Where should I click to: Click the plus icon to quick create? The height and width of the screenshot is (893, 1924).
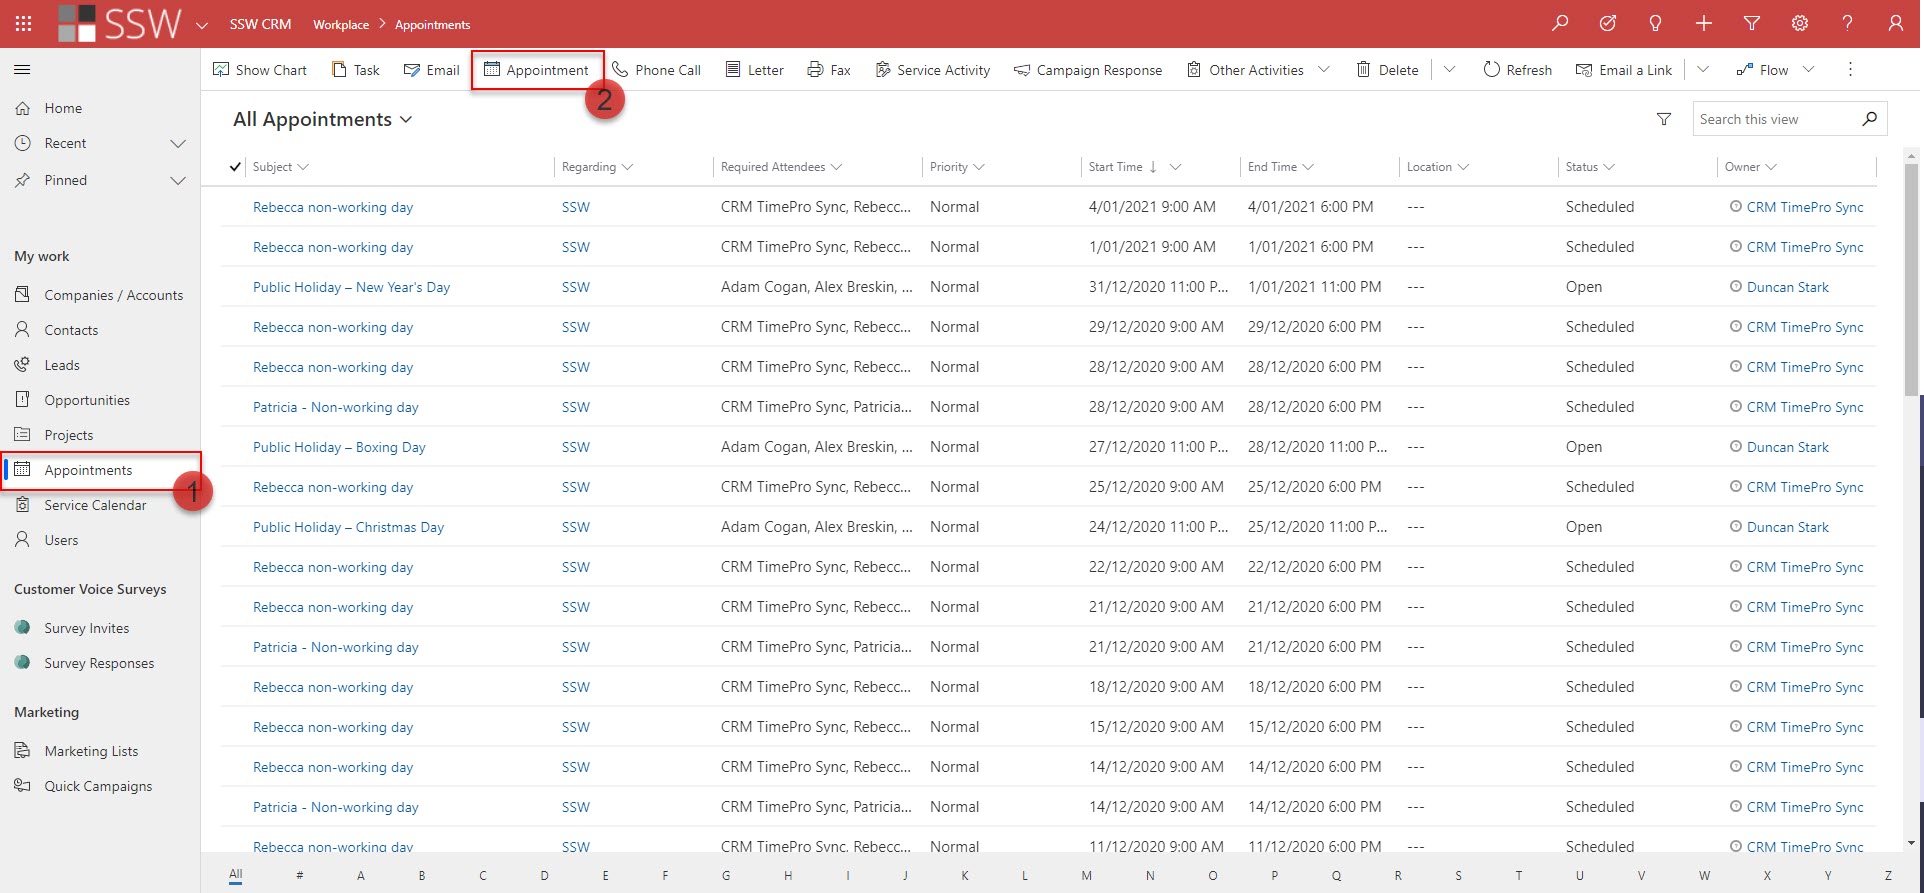(x=1703, y=24)
